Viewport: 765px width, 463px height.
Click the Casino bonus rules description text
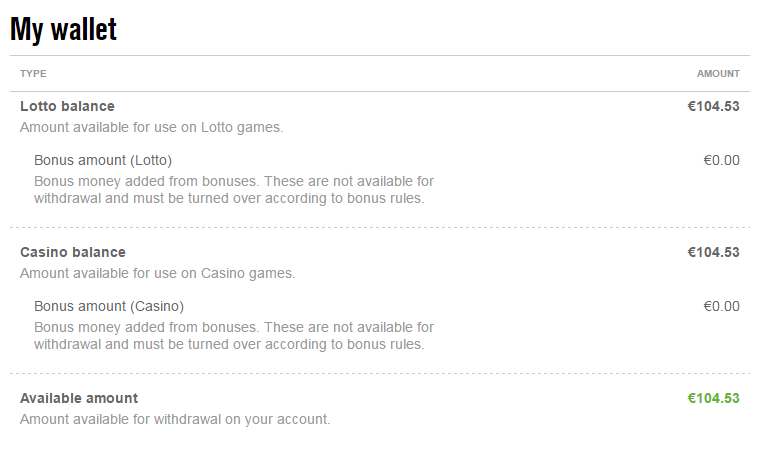click(x=233, y=336)
